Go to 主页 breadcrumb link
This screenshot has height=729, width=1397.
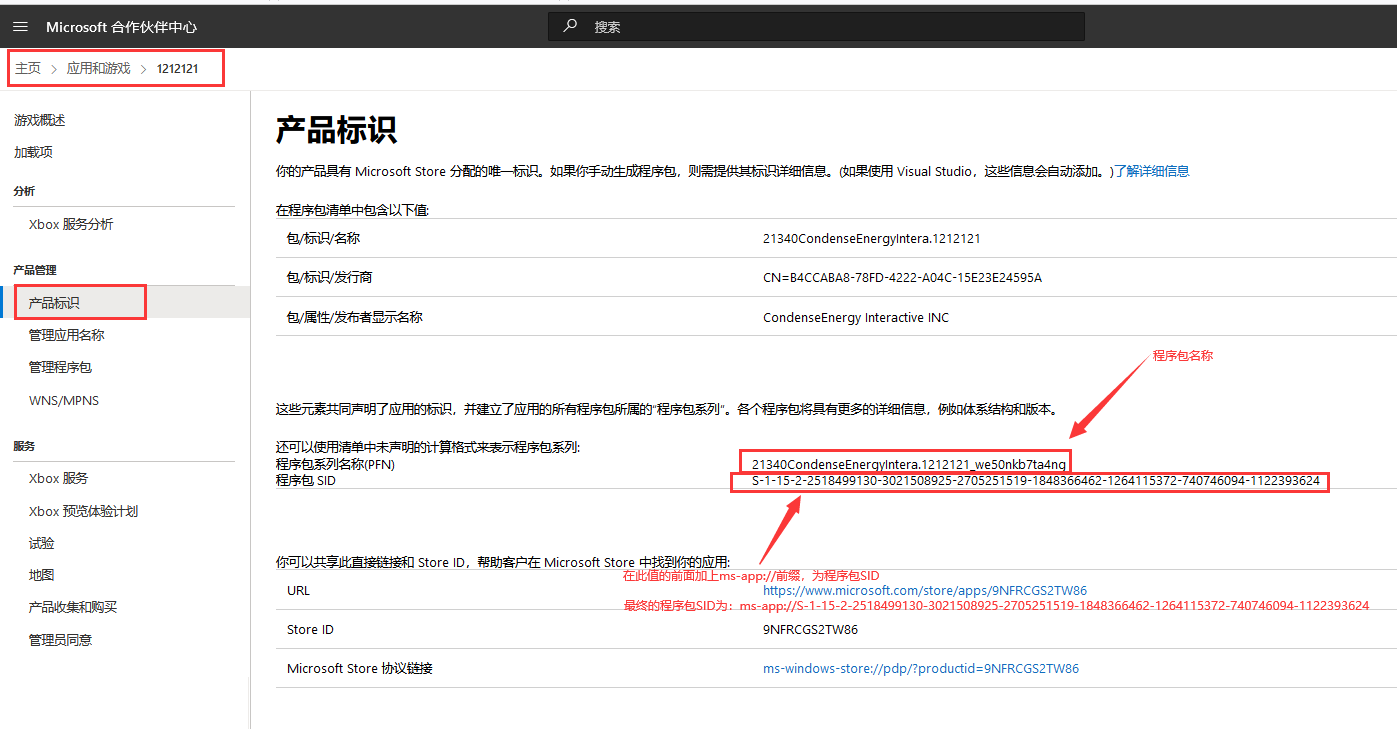(28, 68)
